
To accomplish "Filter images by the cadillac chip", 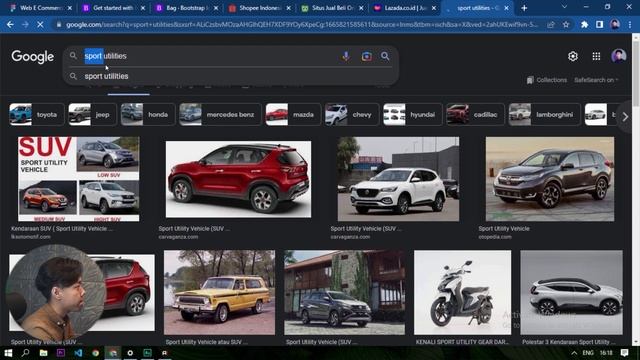I will pyautogui.click(x=475, y=115).
